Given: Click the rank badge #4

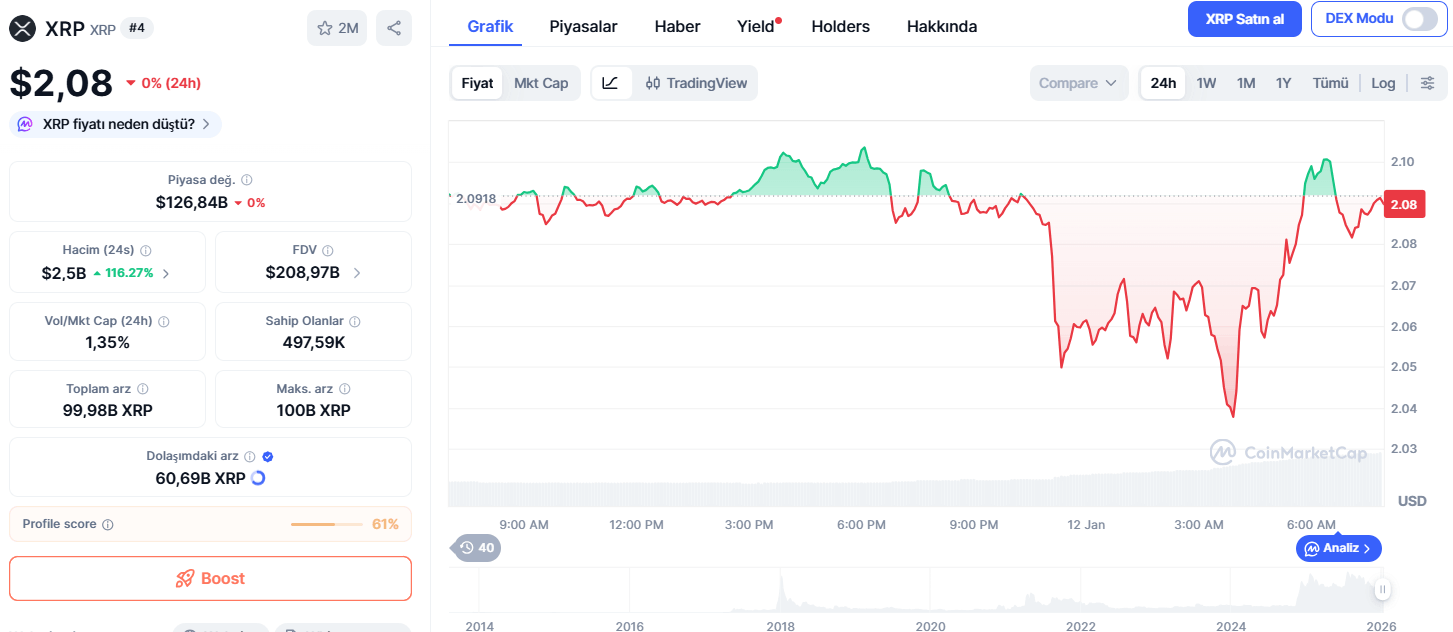Looking at the screenshot, I should [x=137, y=28].
